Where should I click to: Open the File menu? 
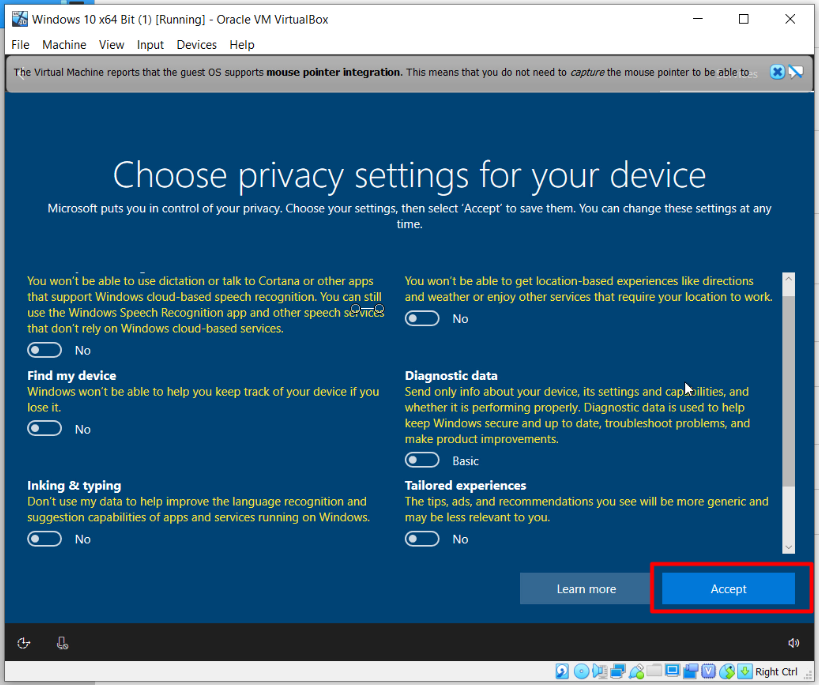click(x=20, y=45)
